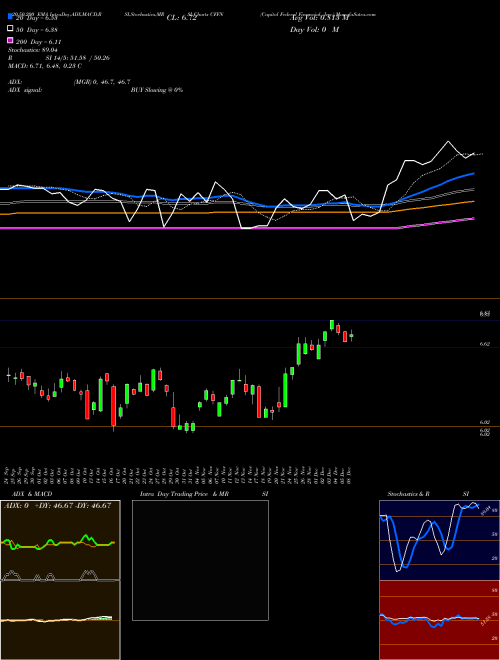Screen dimensions: 500x660
Task: Click the 'Stochastics & R' panel title
Action: pos(408,494)
